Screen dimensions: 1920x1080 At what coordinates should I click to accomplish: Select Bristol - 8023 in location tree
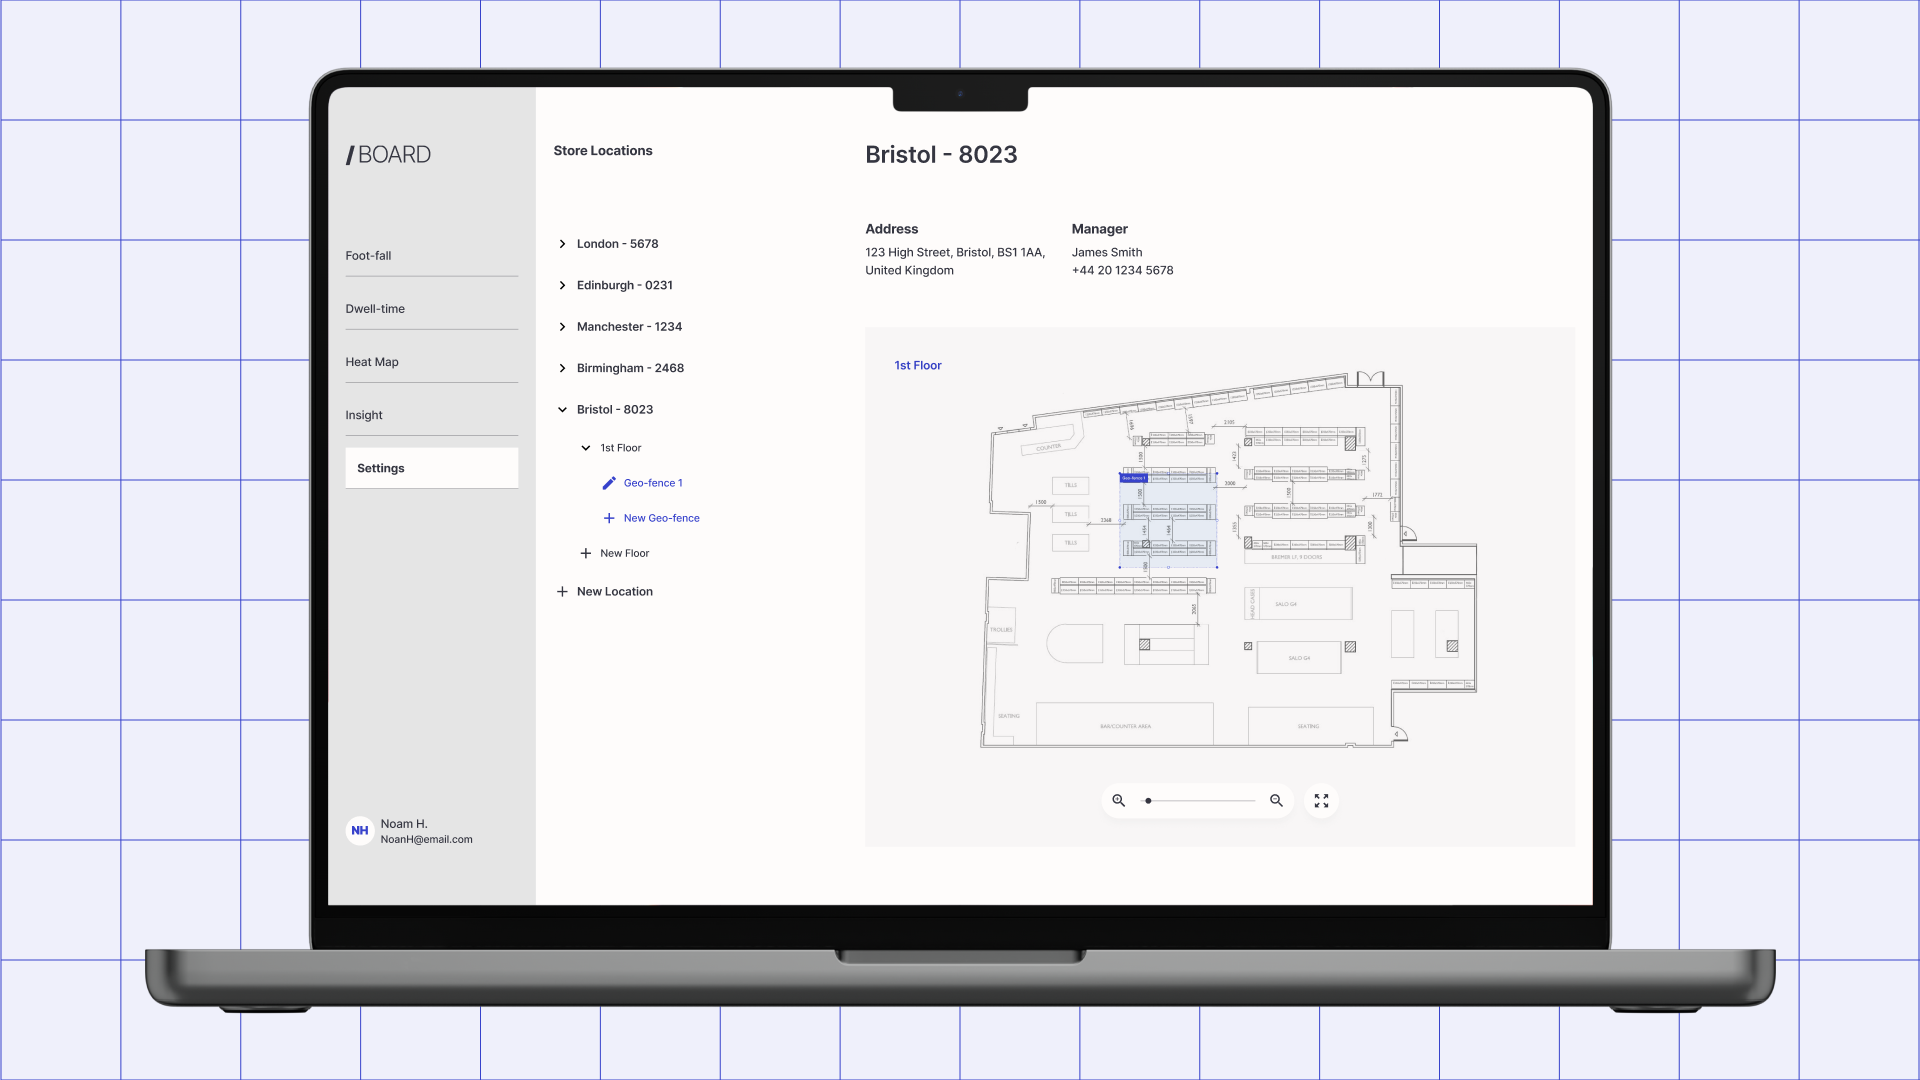tap(615, 410)
